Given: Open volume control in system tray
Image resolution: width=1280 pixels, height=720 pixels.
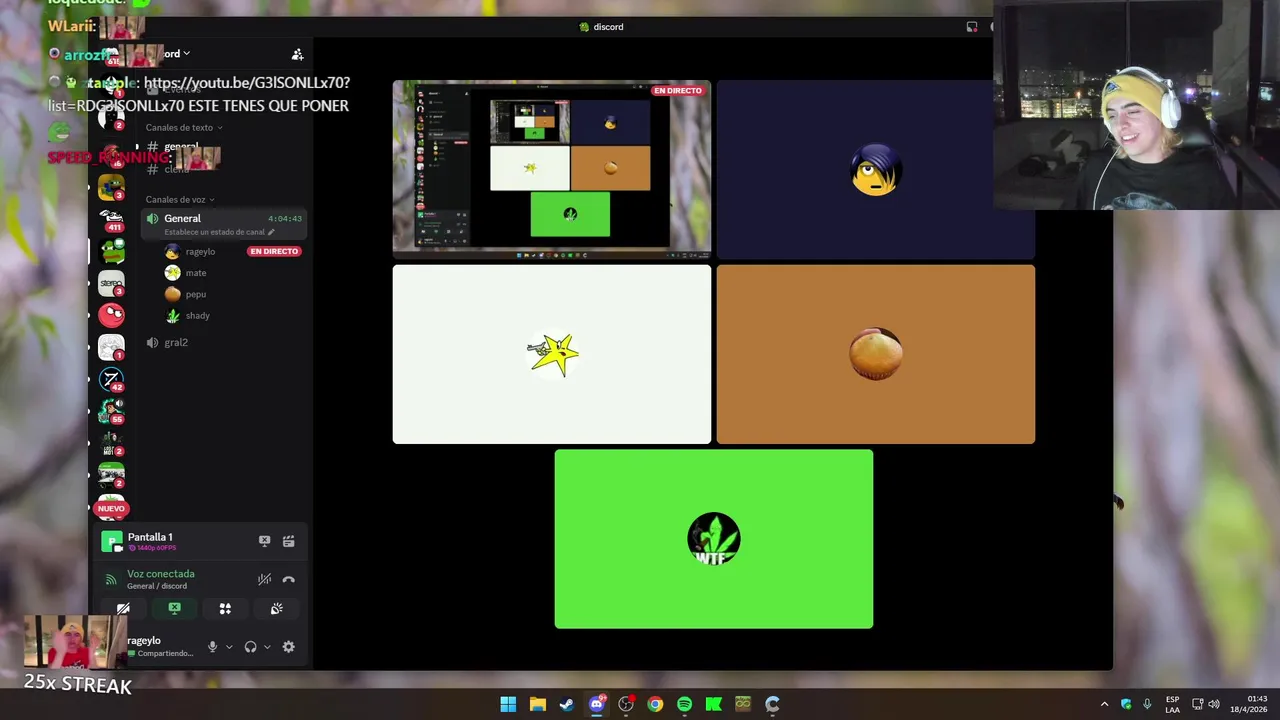Looking at the screenshot, I should 1213,704.
